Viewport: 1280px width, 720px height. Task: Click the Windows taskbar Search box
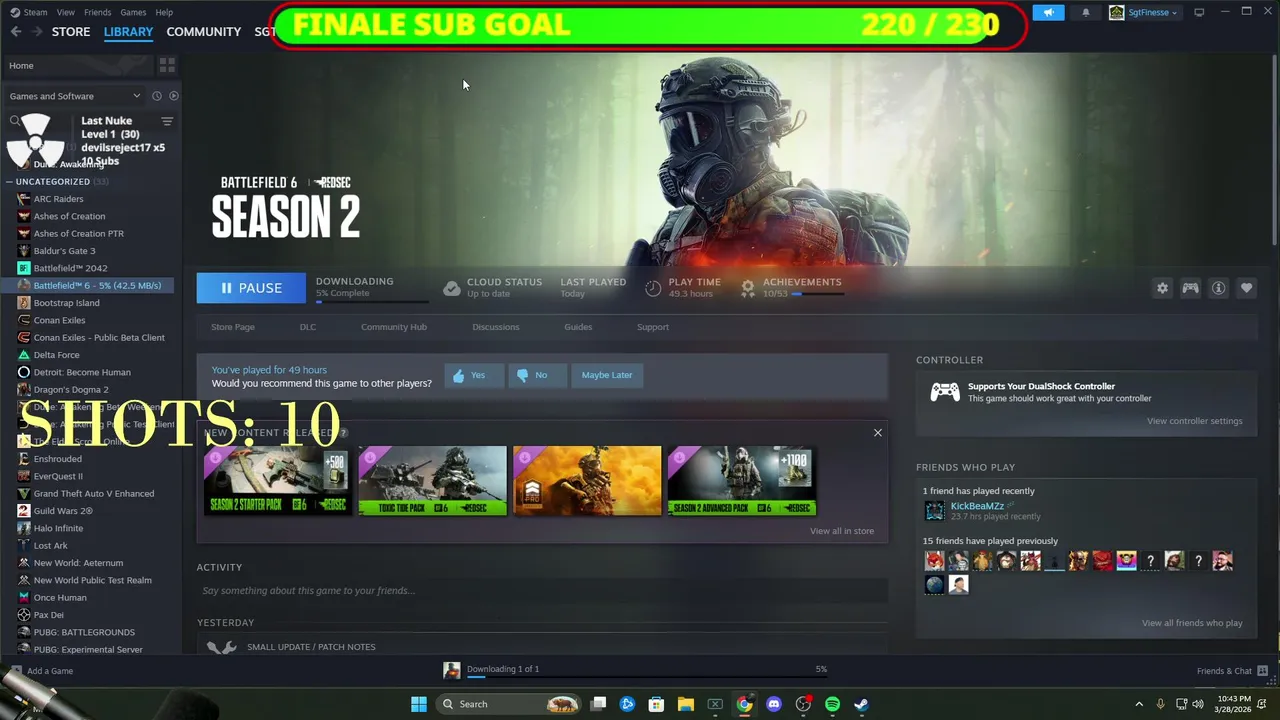click(510, 704)
